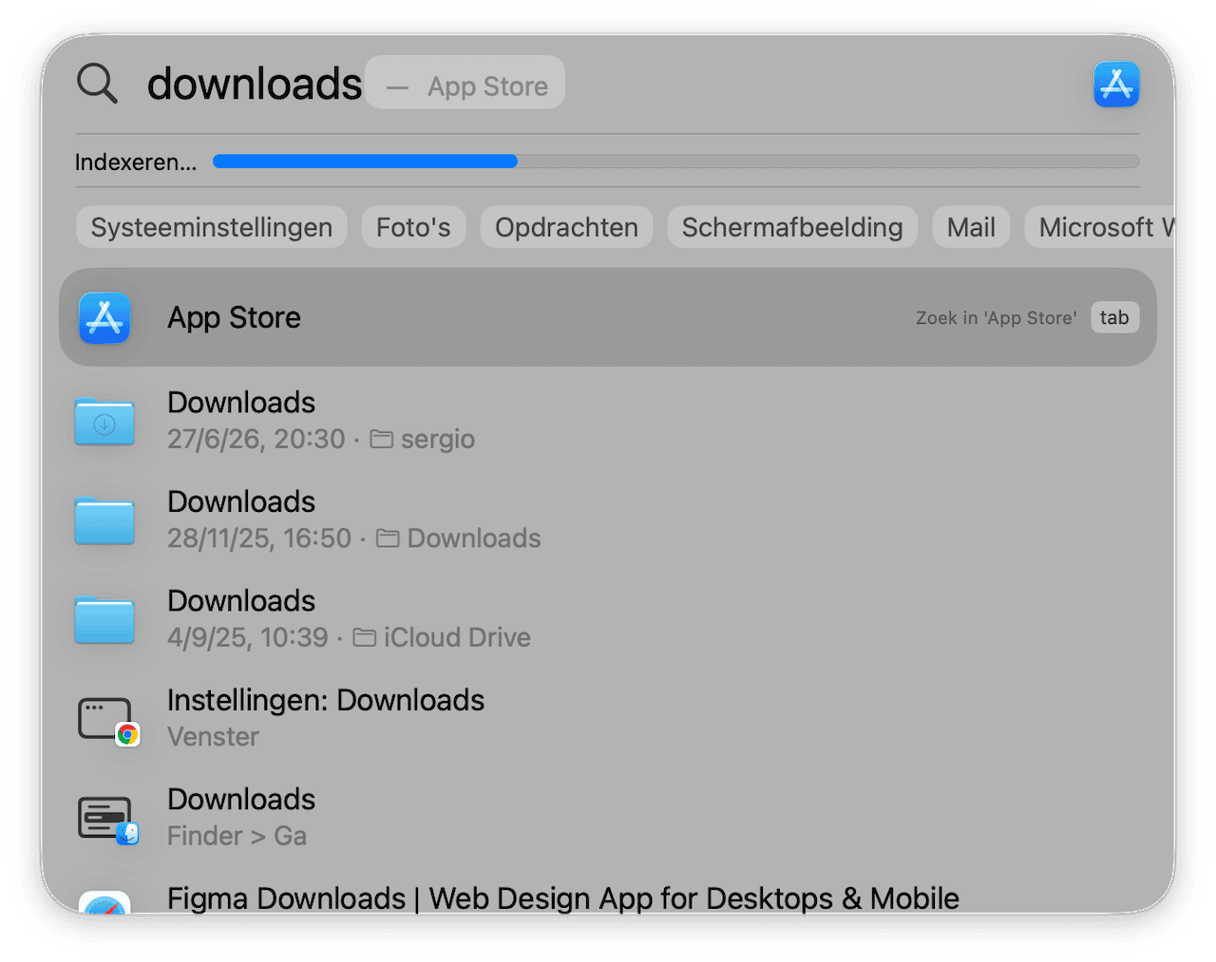This screenshot has height=962, width=1216.
Task: Click the 'Finder > Ga' subtitle
Action: [x=237, y=836]
